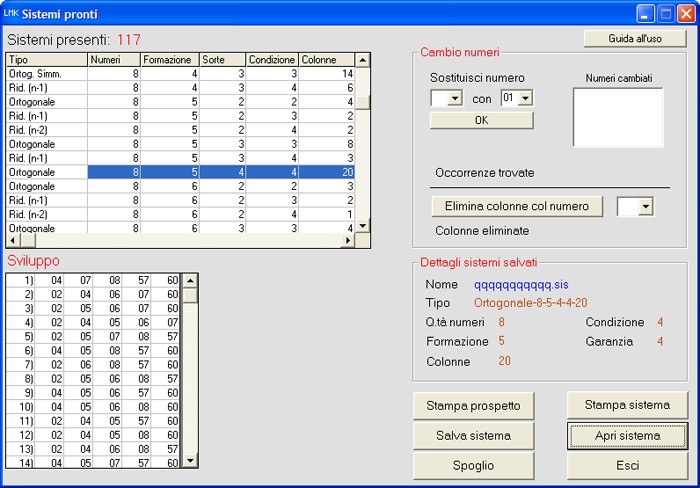
Task: Click Sviluppo row 10) in development grid
Action: click(x=93, y=407)
